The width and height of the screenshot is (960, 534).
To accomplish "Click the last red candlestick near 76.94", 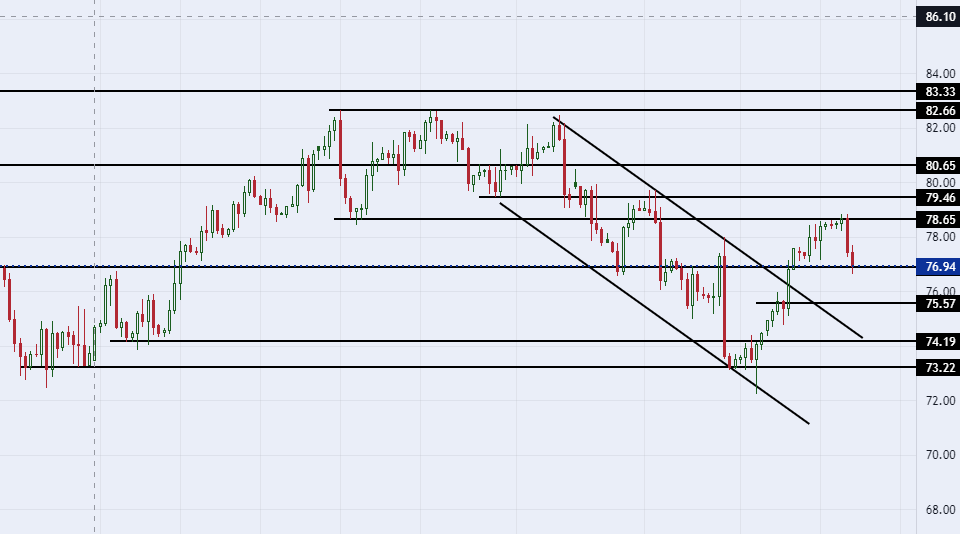I will 852,258.
